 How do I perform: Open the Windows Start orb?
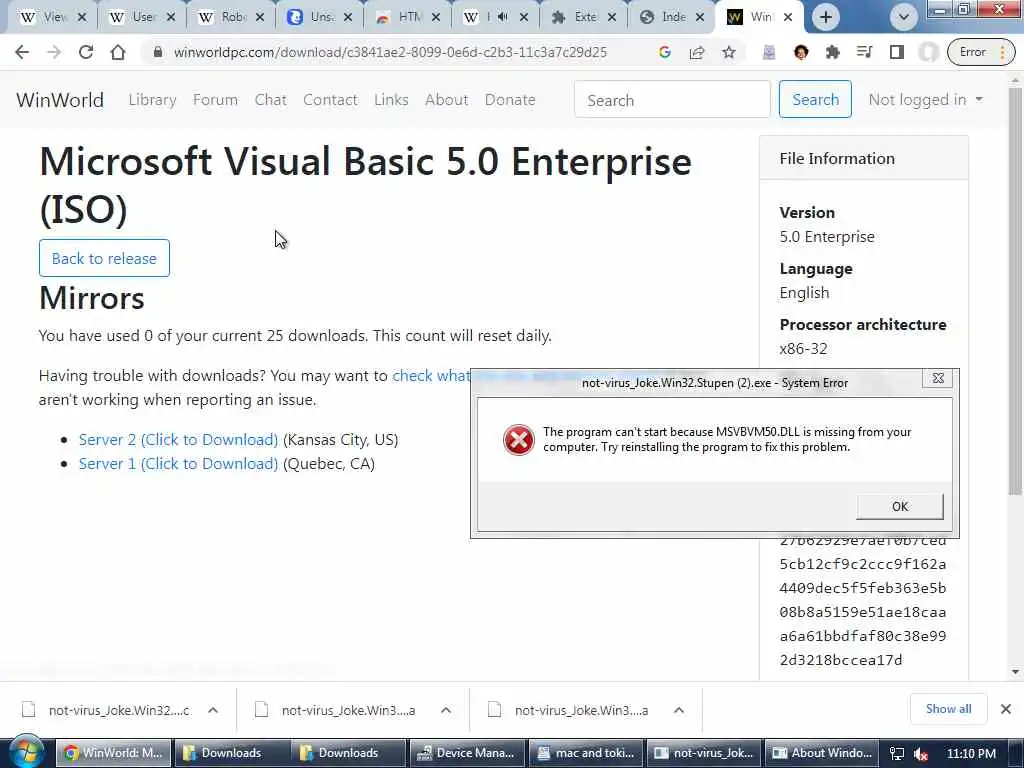26,752
